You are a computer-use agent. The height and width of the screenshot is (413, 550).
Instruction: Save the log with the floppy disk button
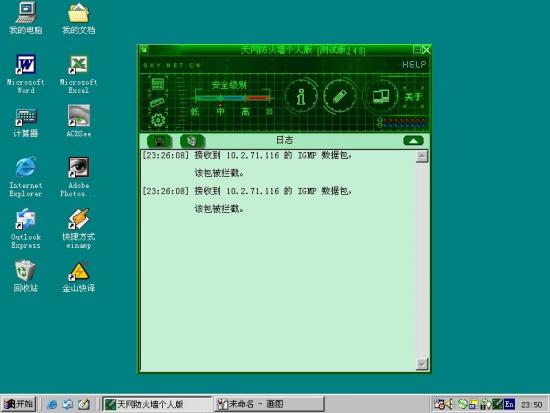pyautogui.click(x=160, y=141)
